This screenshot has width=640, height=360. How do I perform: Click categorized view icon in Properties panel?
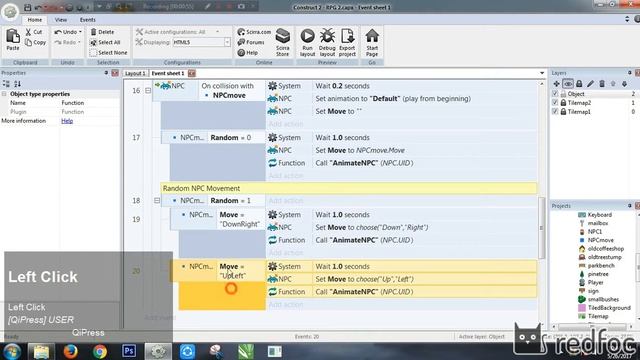tap(6, 84)
